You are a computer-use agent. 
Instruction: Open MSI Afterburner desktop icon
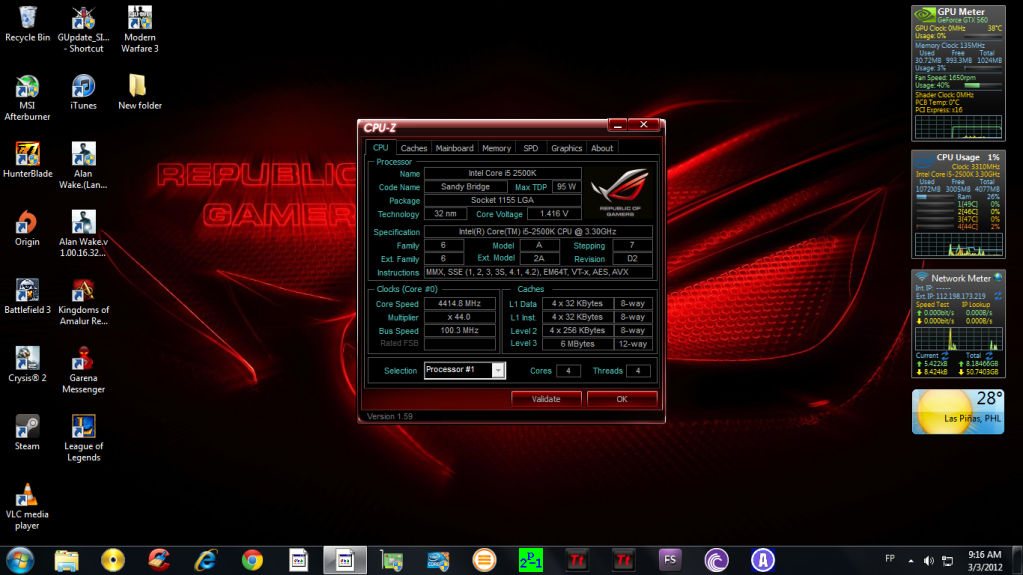pyautogui.click(x=27, y=98)
